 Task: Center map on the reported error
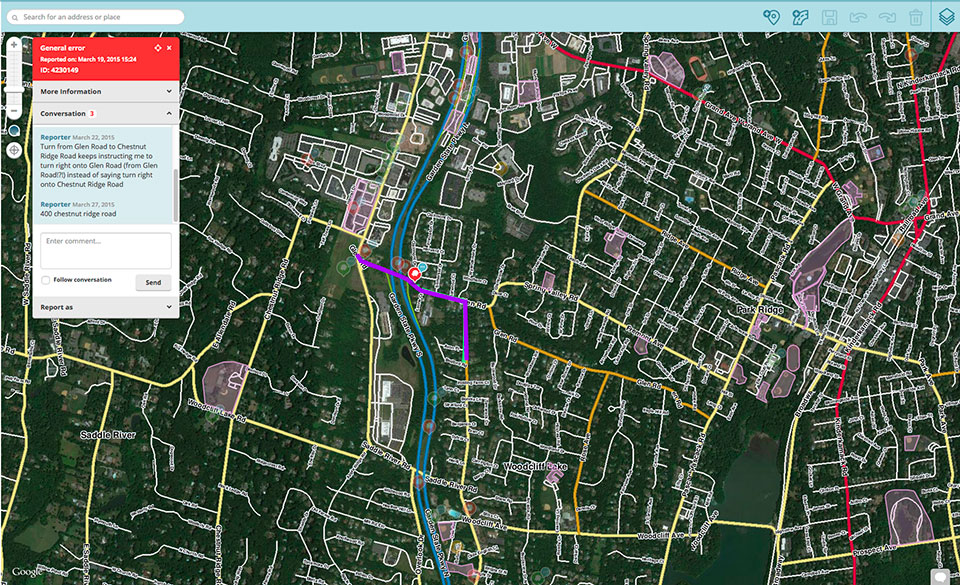(156, 48)
